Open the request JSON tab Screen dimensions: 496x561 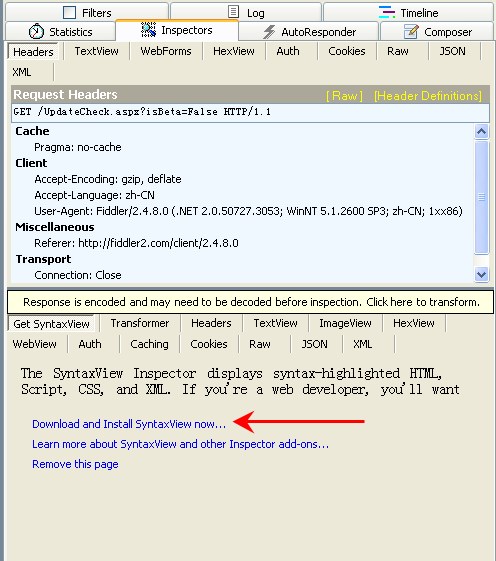tap(452, 51)
